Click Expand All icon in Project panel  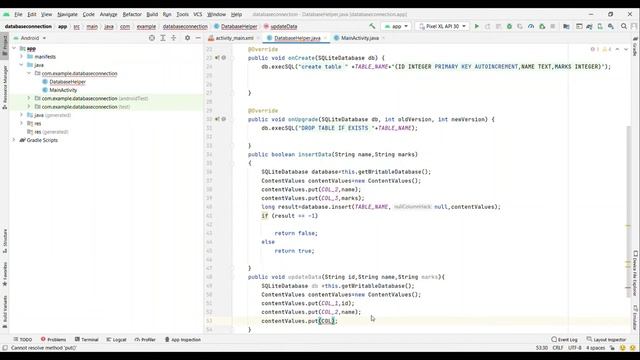(163, 38)
